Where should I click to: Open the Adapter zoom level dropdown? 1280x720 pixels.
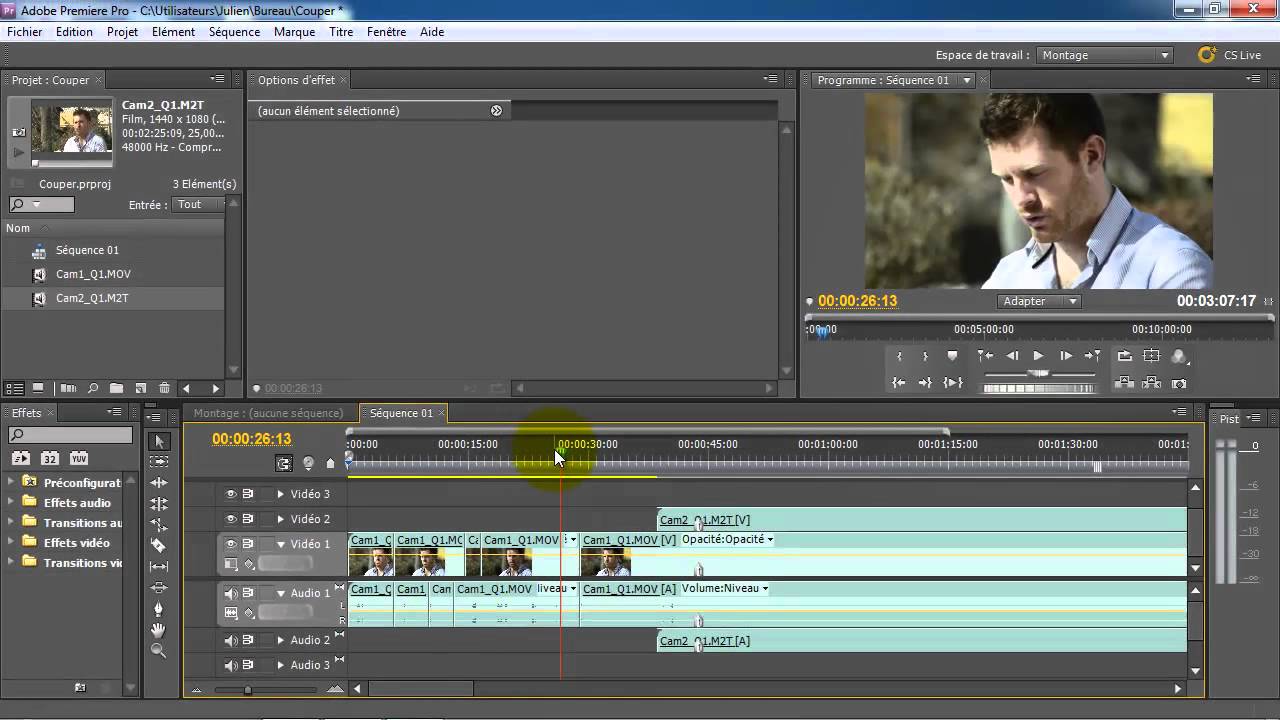click(x=1039, y=301)
